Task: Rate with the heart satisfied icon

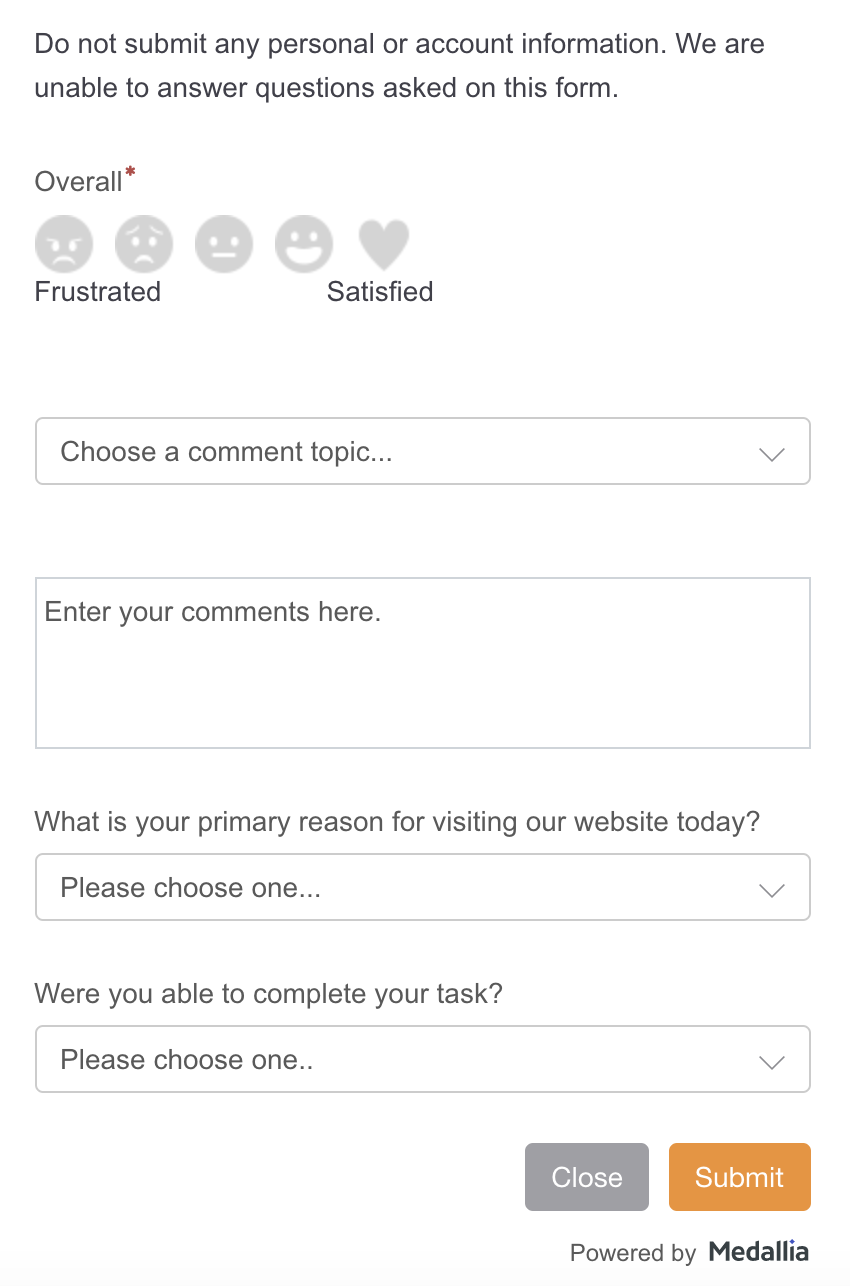Action: pyautogui.click(x=384, y=244)
